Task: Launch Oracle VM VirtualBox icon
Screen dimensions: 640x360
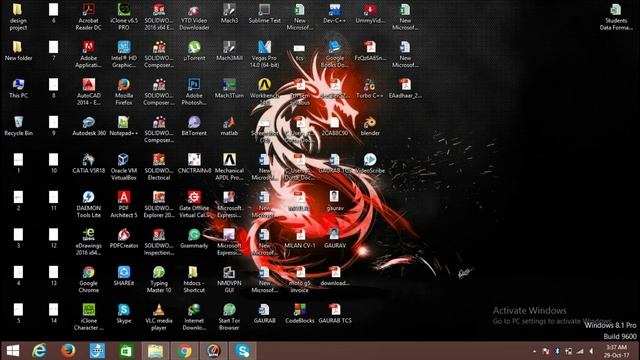Action: click(124, 167)
